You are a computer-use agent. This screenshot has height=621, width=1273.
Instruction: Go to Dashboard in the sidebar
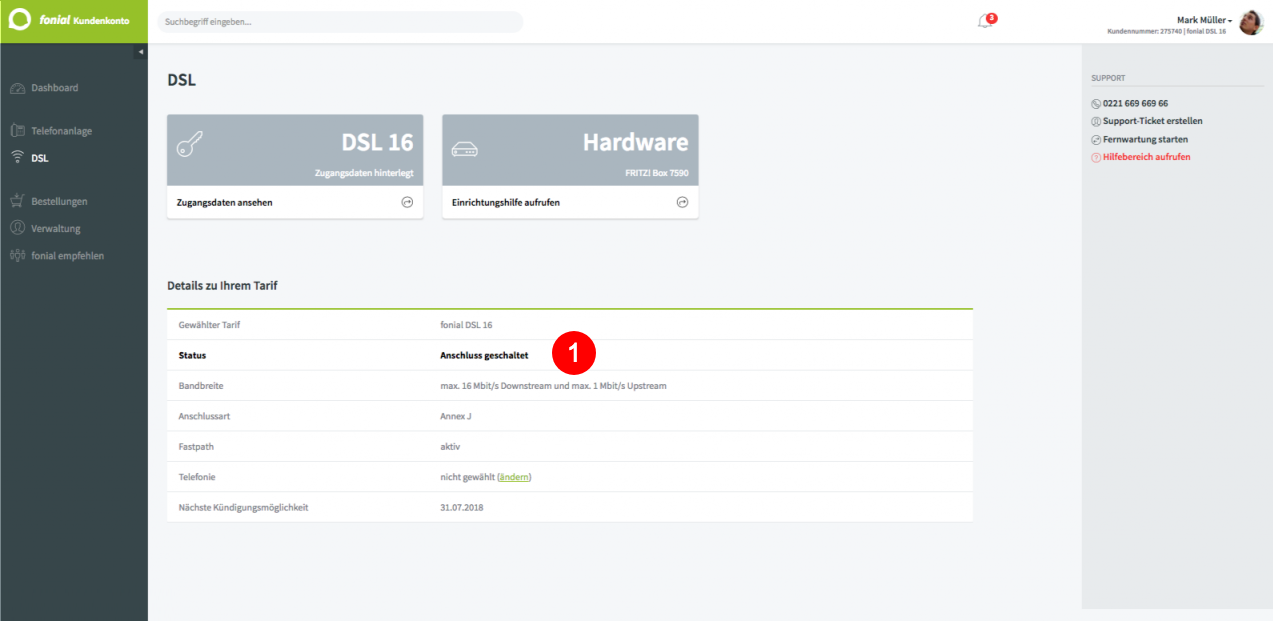coord(54,88)
